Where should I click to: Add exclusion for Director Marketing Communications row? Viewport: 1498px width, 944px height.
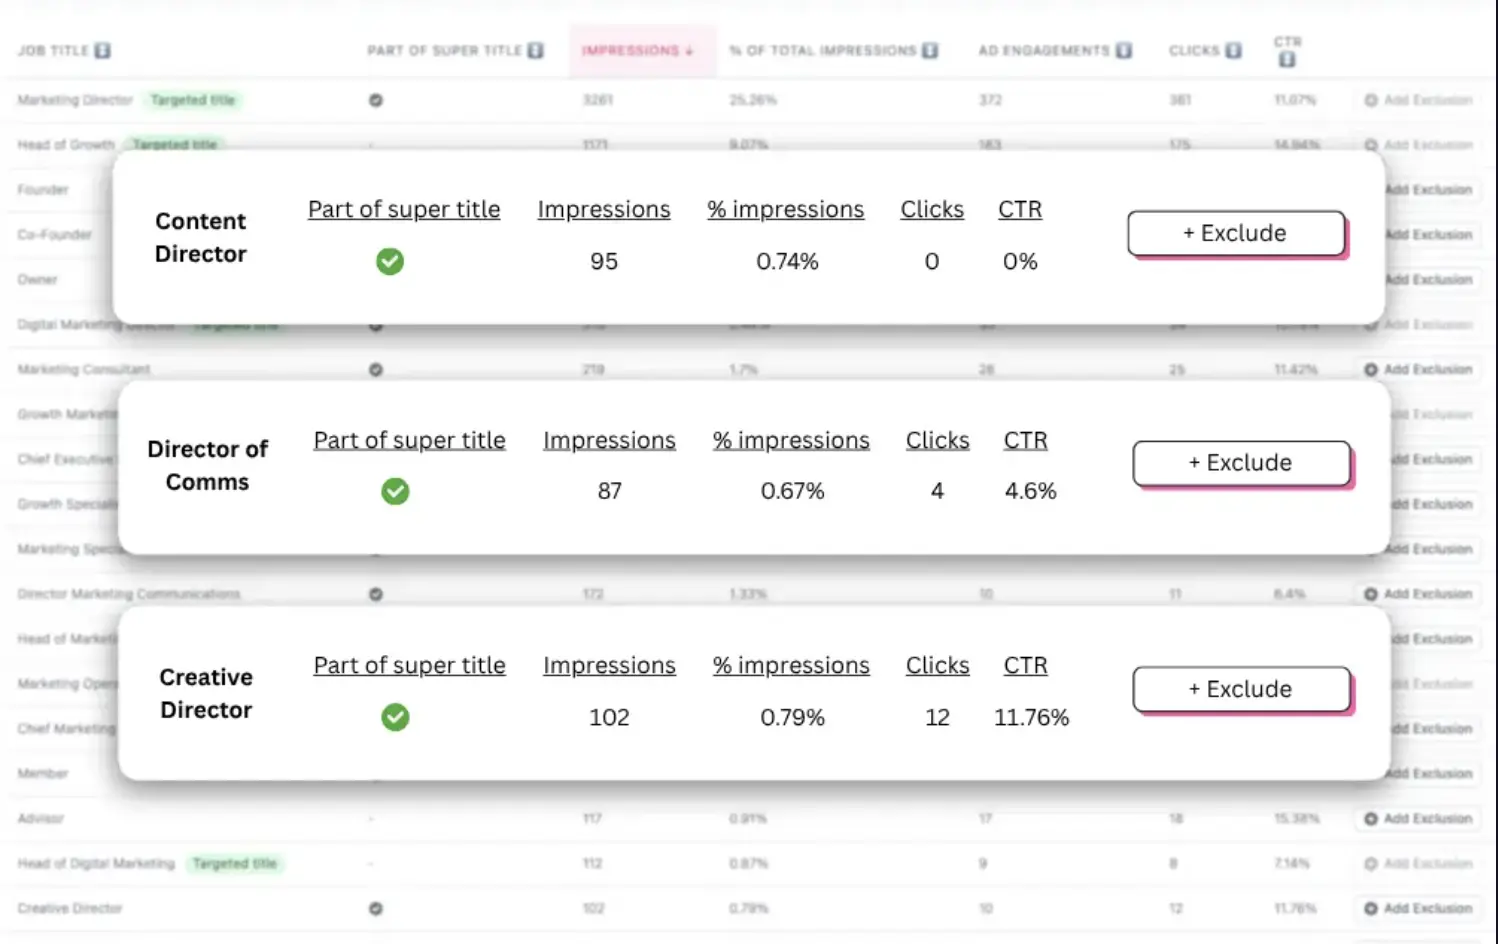1419,594
